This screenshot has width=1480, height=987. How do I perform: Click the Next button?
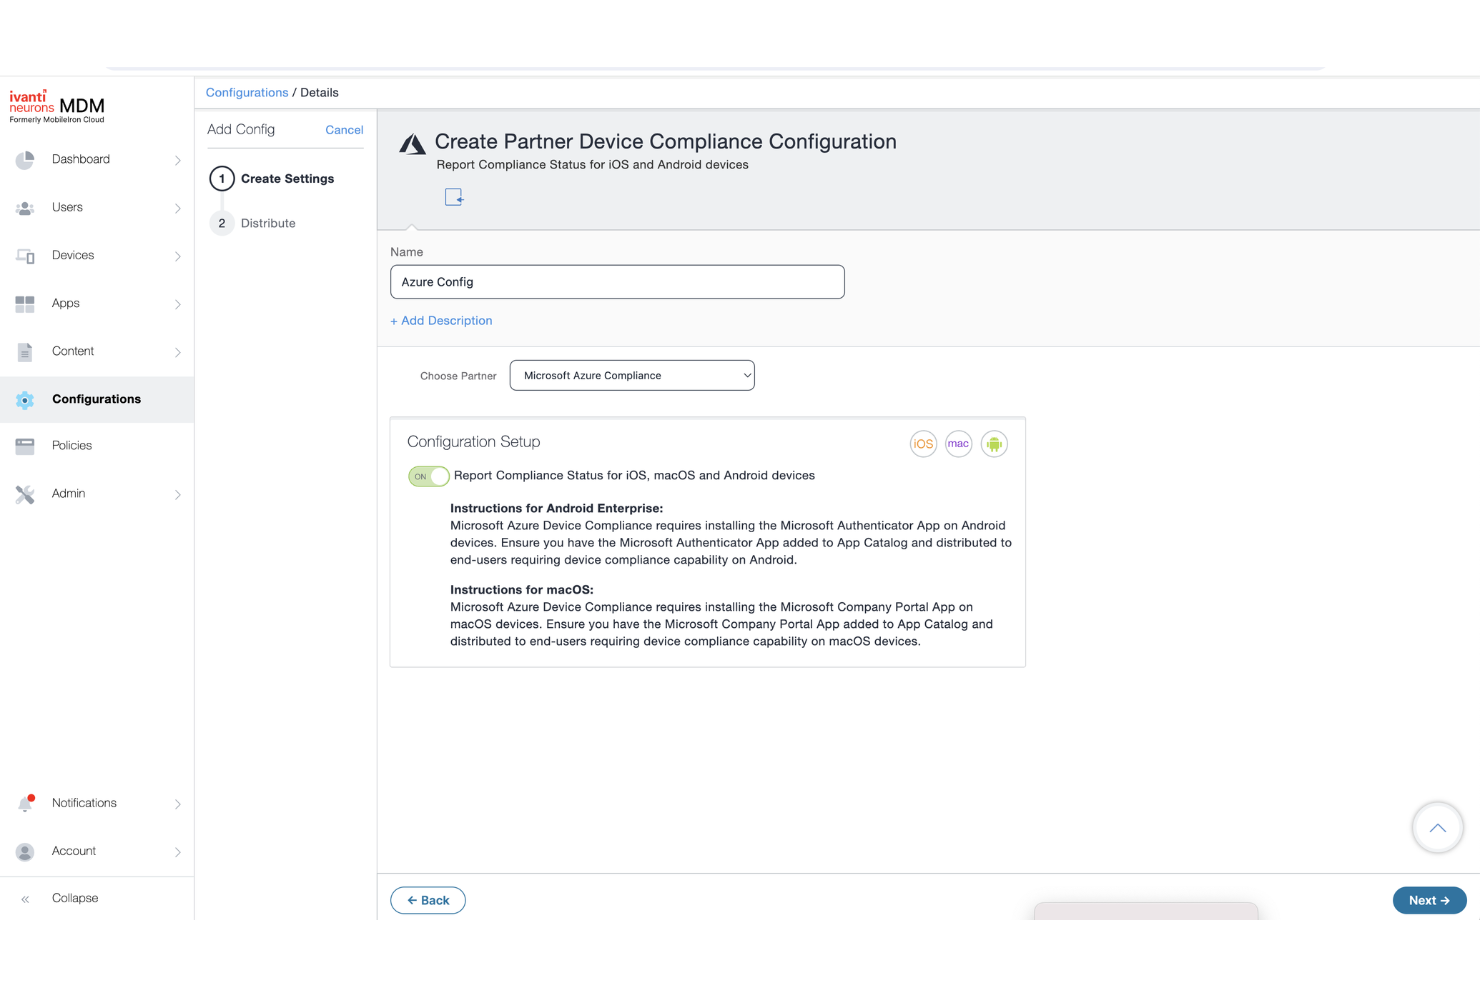point(1429,900)
